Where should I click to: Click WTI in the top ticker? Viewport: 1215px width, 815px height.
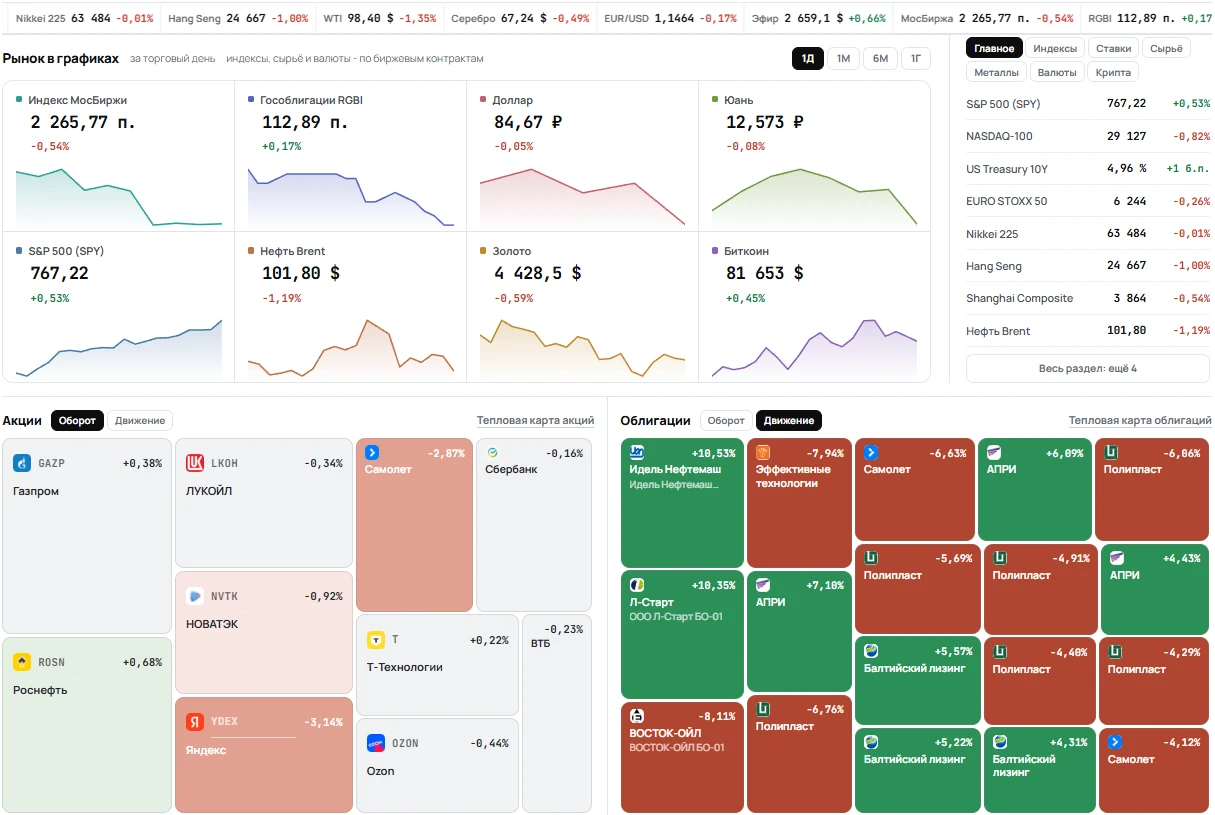pyautogui.click(x=380, y=18)
